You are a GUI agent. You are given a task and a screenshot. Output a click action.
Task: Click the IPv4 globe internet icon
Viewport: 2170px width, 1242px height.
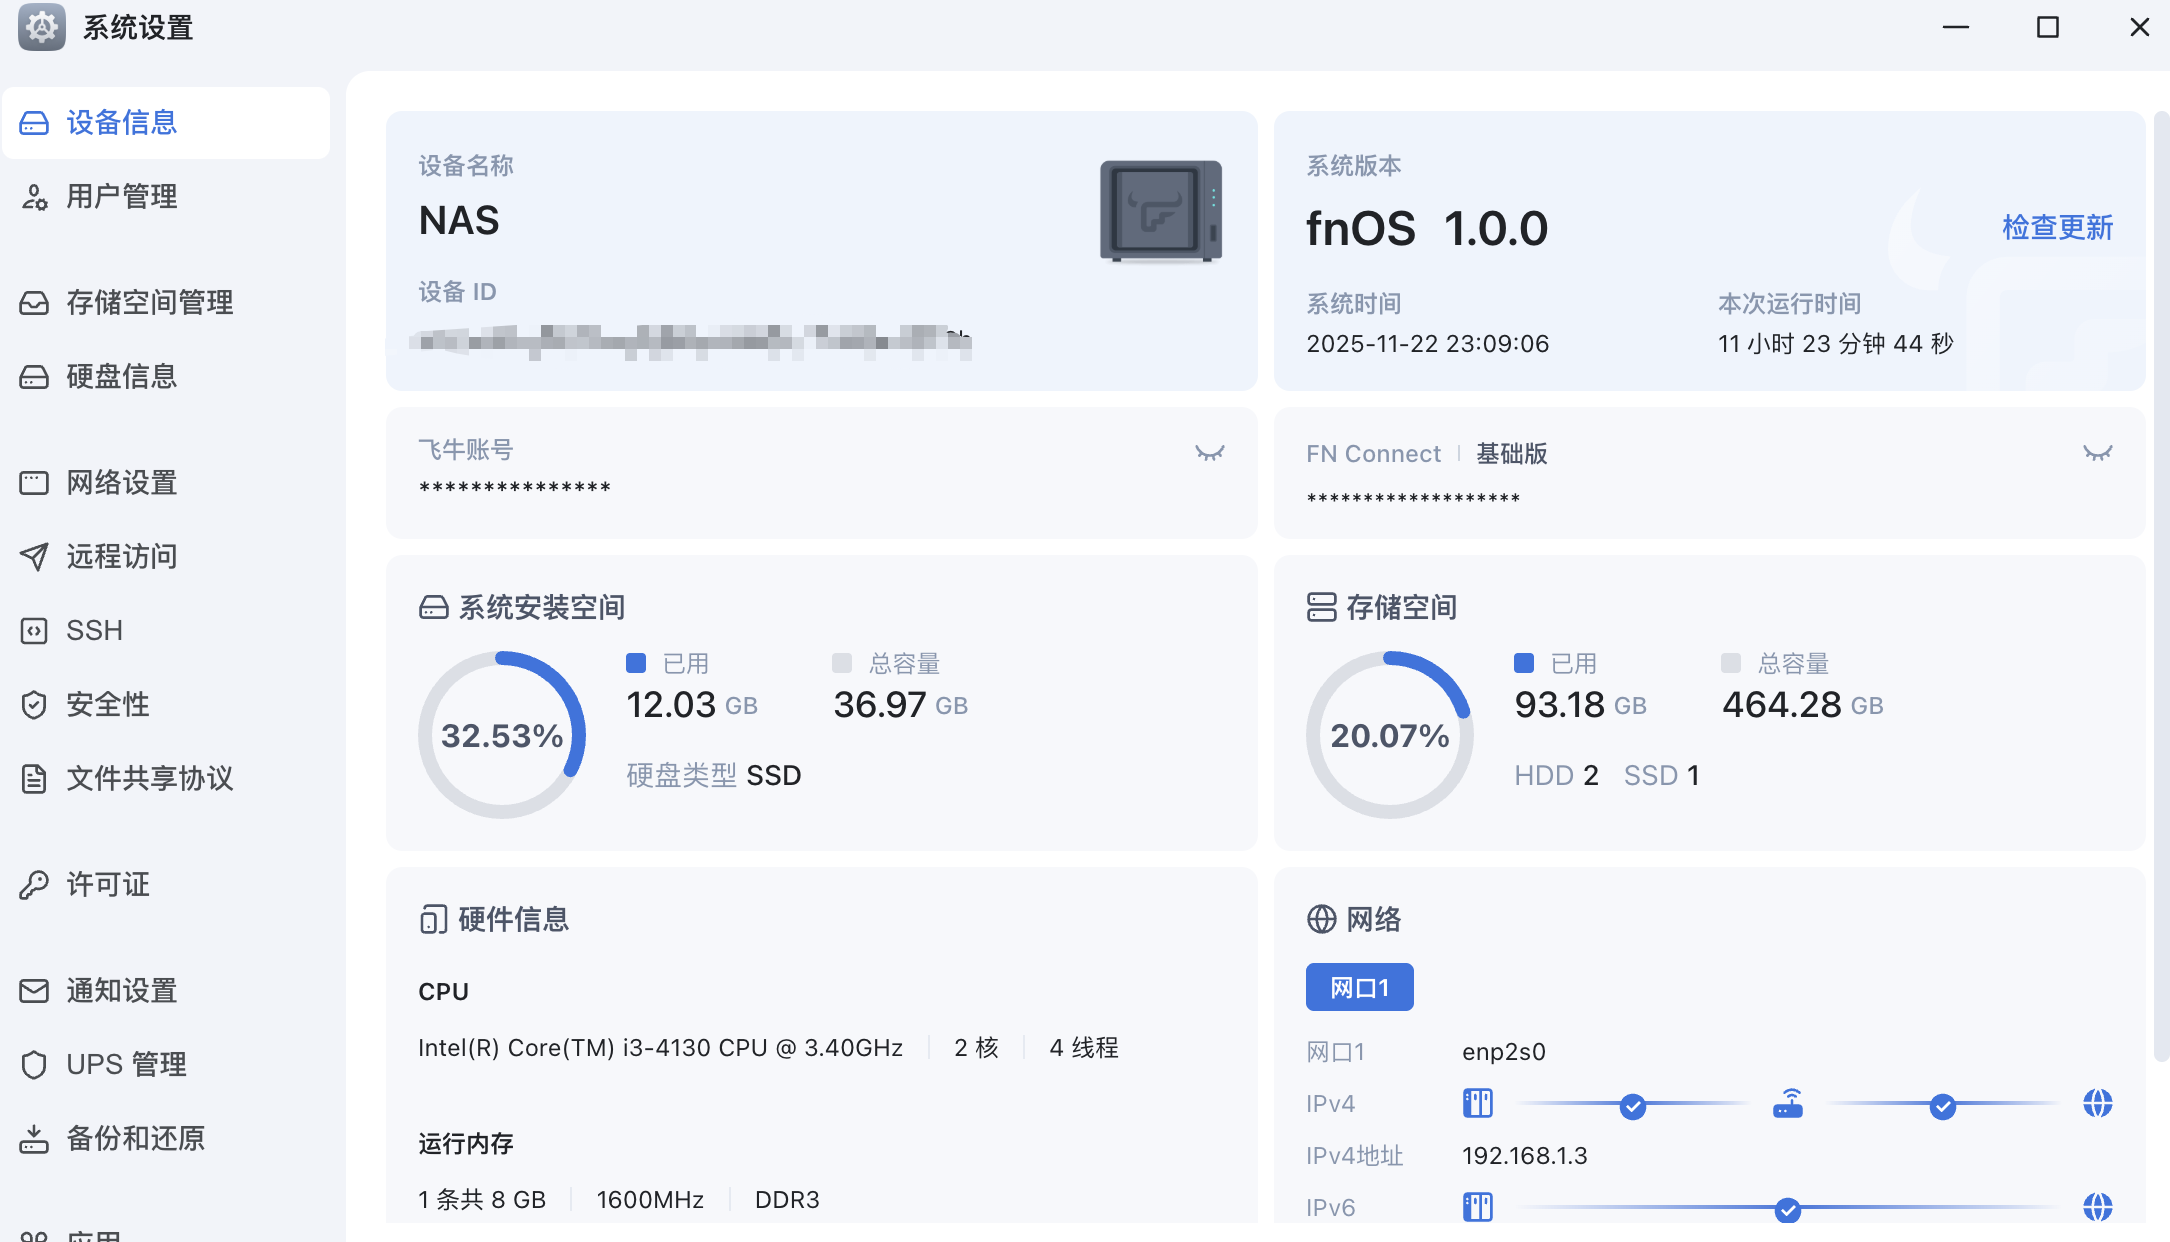(x=2097, y=1104)
